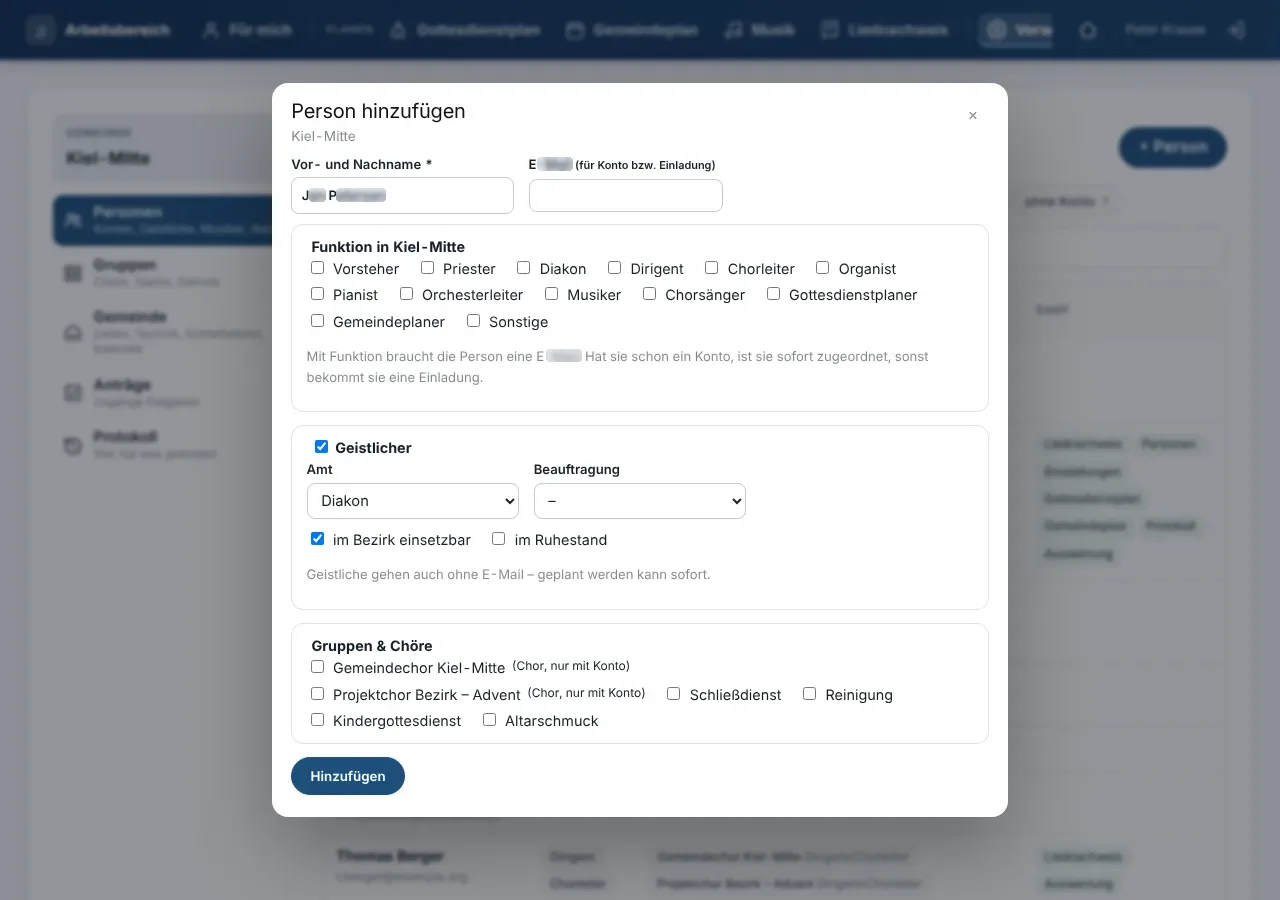Uncheck im Bezirk einsetzbar
Screen dimensions: 1280x900
(x=317, y=539)
